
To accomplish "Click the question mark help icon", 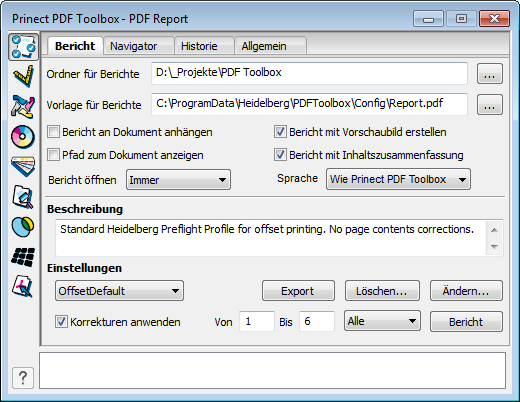I will click(x=23, y=378).
